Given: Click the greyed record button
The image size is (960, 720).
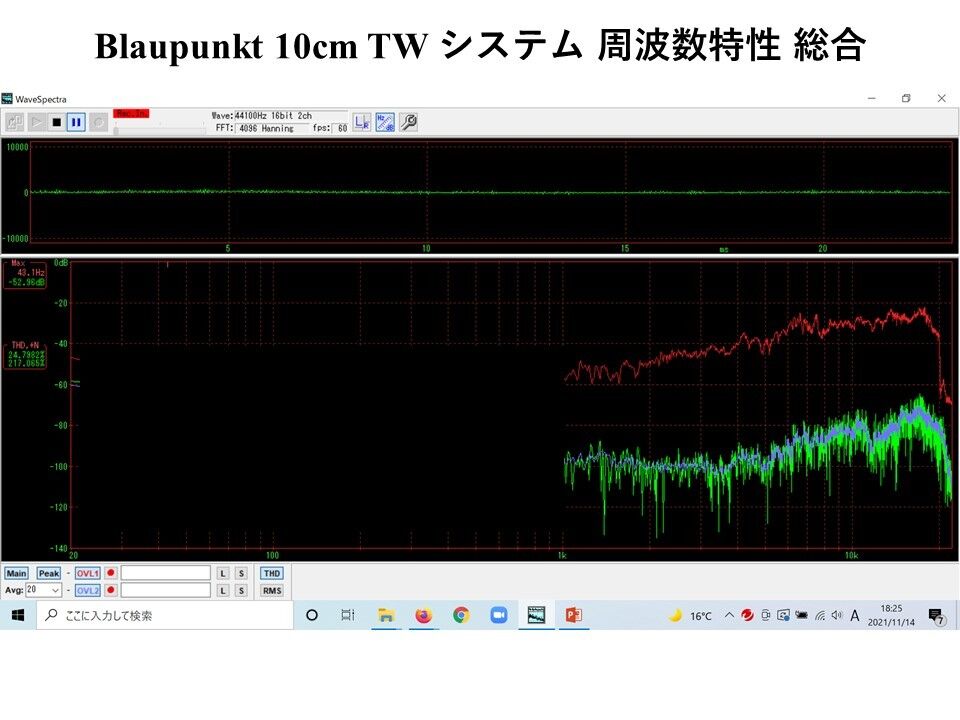Looking at the screenshot, I should [98, 122].
